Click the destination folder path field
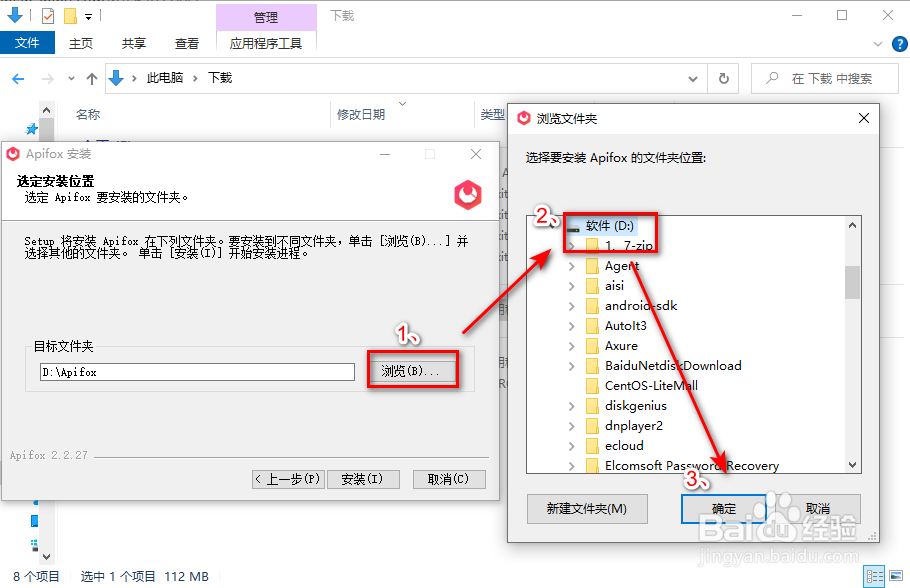The width and height of the screenshot is (910, 588). click(x=197, y=372)
